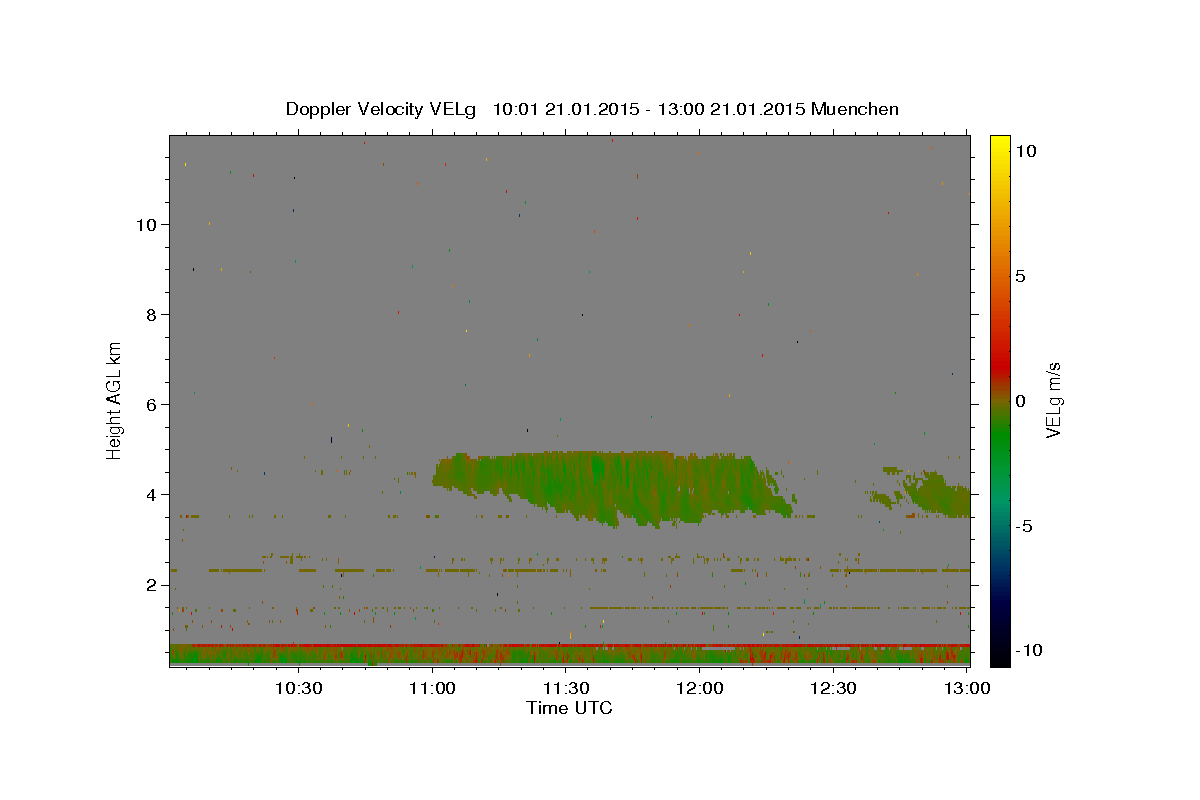
Task: Click the colorbar value 0
Action: coord(1020,400)
